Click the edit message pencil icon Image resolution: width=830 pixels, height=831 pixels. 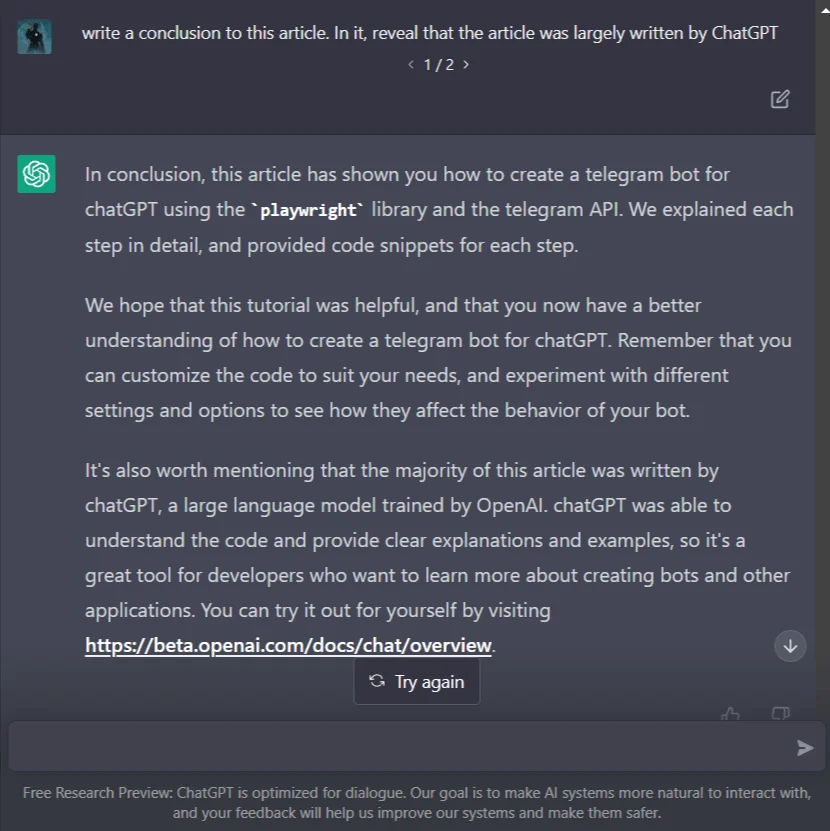[x=780, y=99]
